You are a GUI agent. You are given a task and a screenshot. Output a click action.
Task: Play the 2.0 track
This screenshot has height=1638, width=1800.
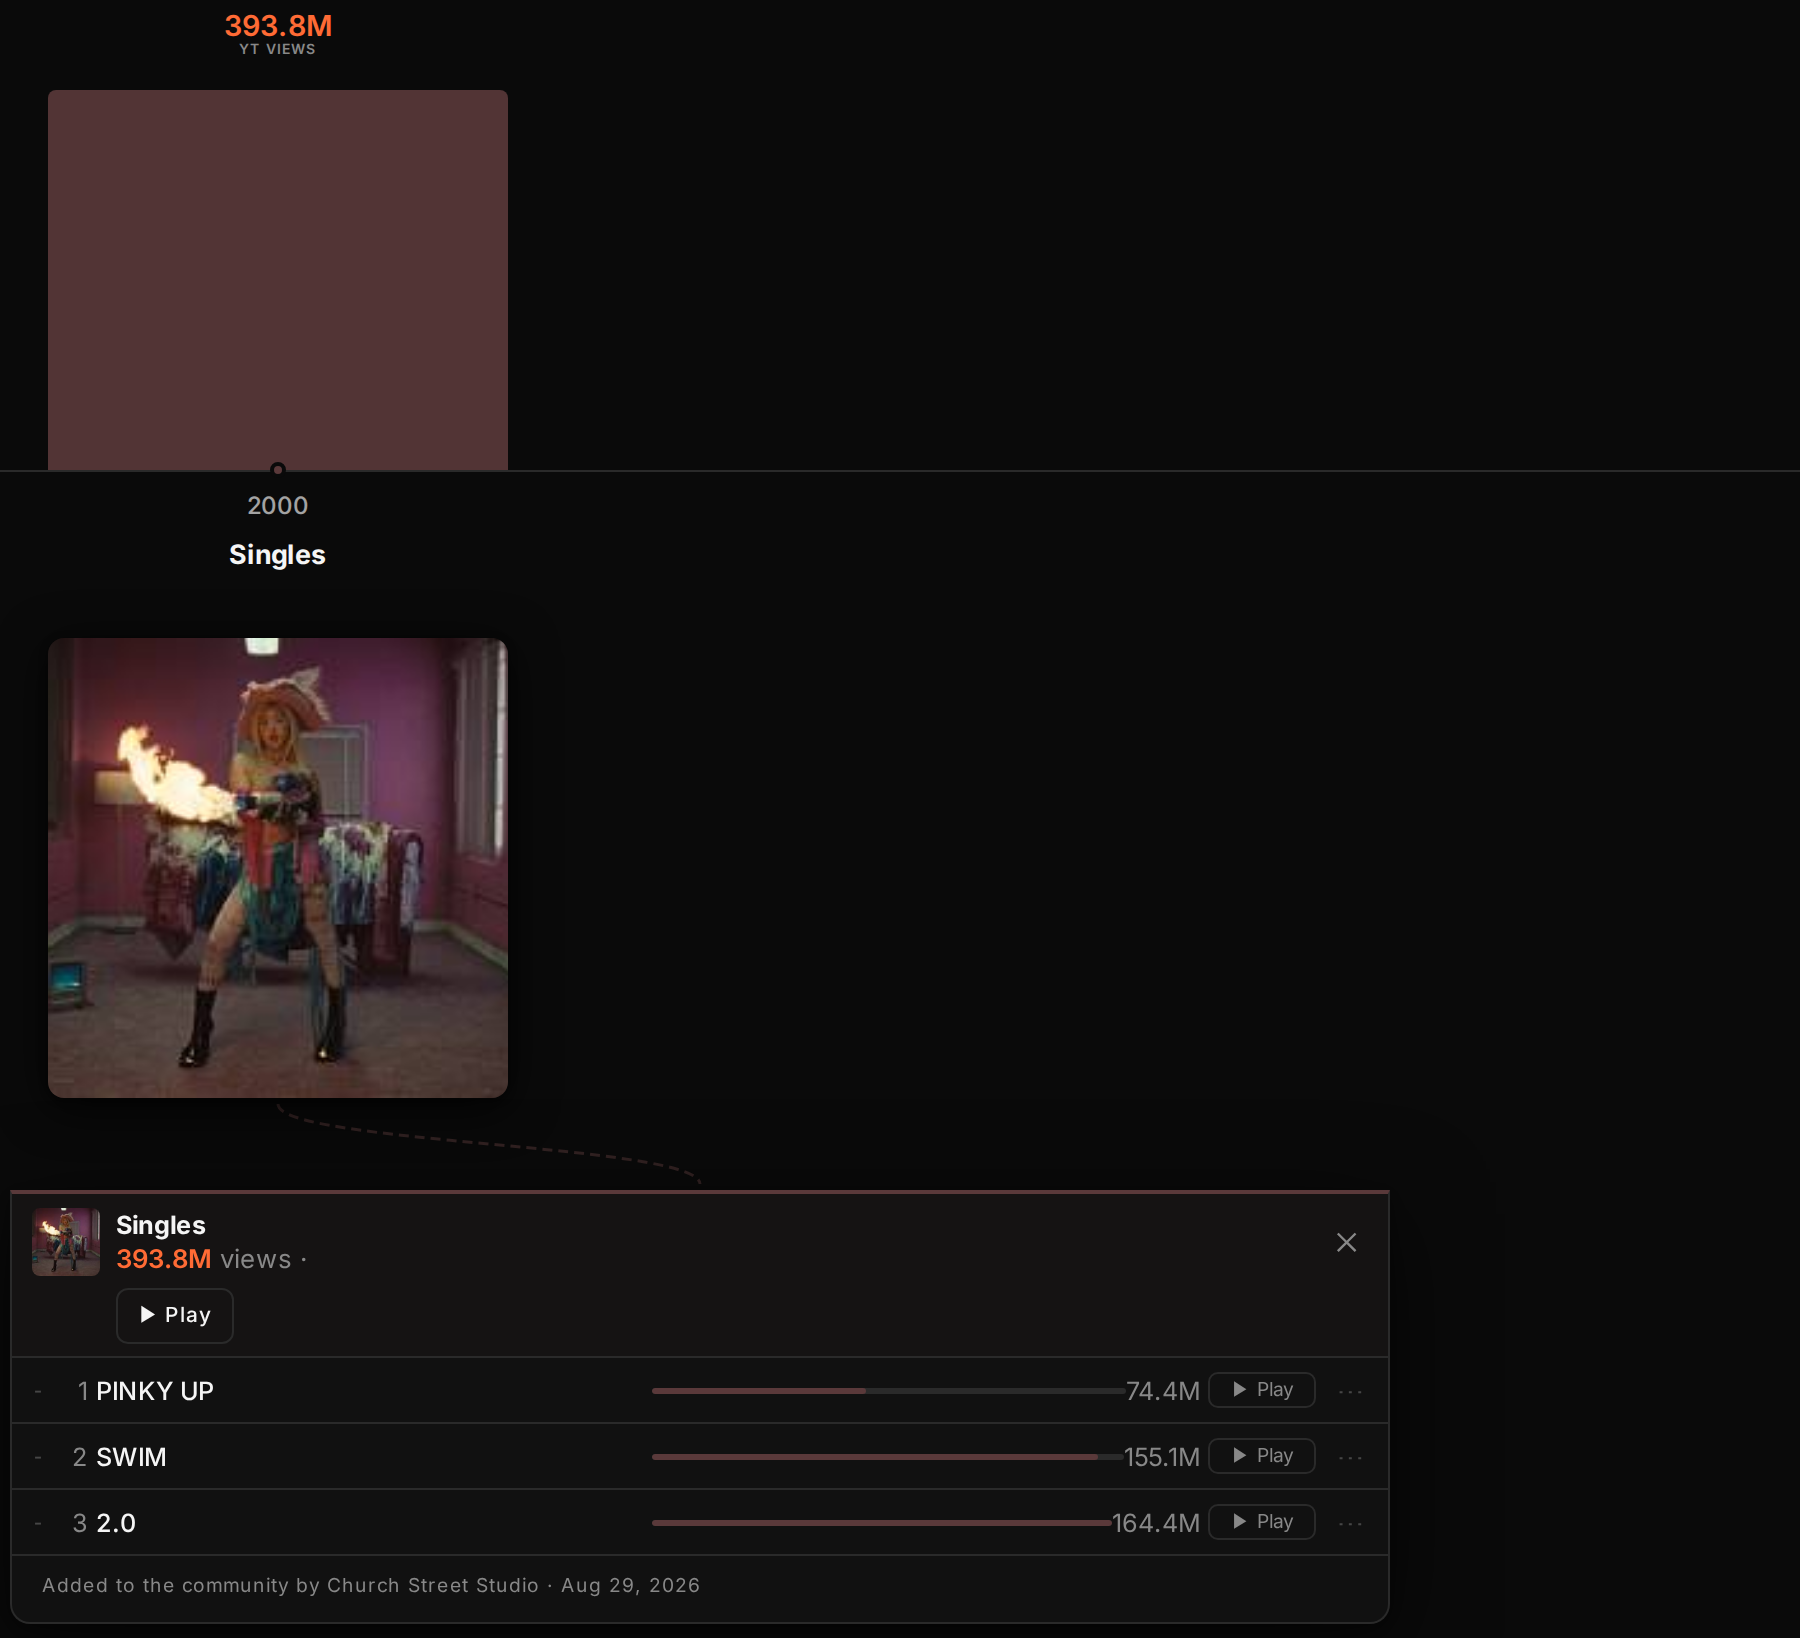(1262, 1522)
